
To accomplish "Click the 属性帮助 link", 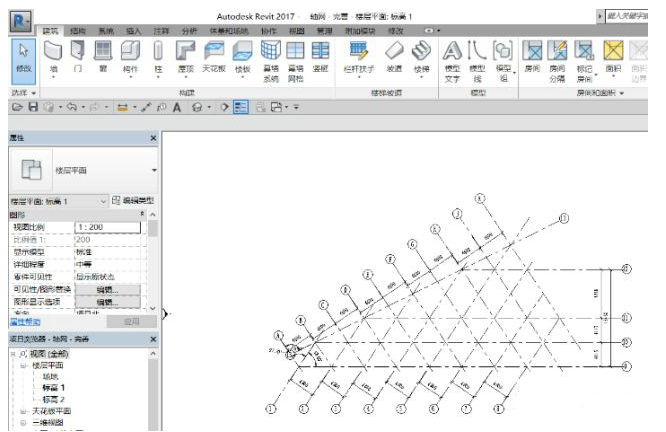I will pyautogui.click(x=25, y=321).
